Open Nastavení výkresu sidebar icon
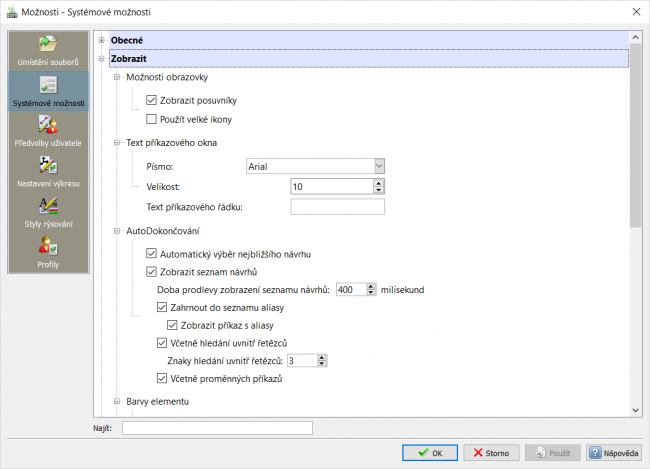The image size is (650, 469). click(48, 165)
